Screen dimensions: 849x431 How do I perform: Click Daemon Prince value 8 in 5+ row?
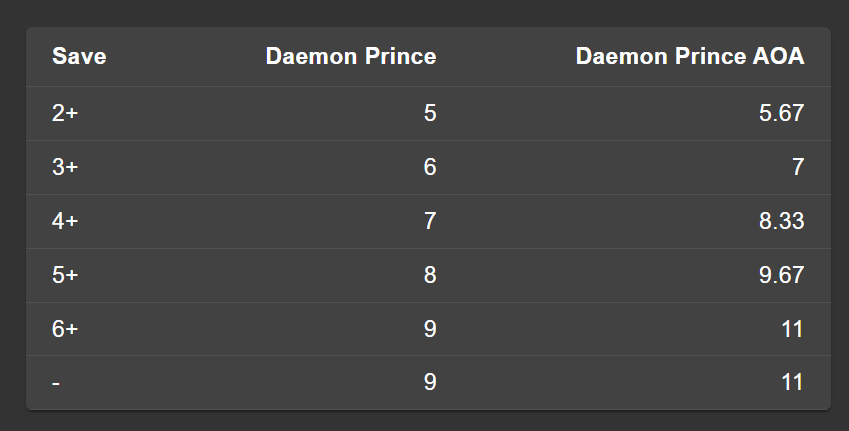click(430, 275)
